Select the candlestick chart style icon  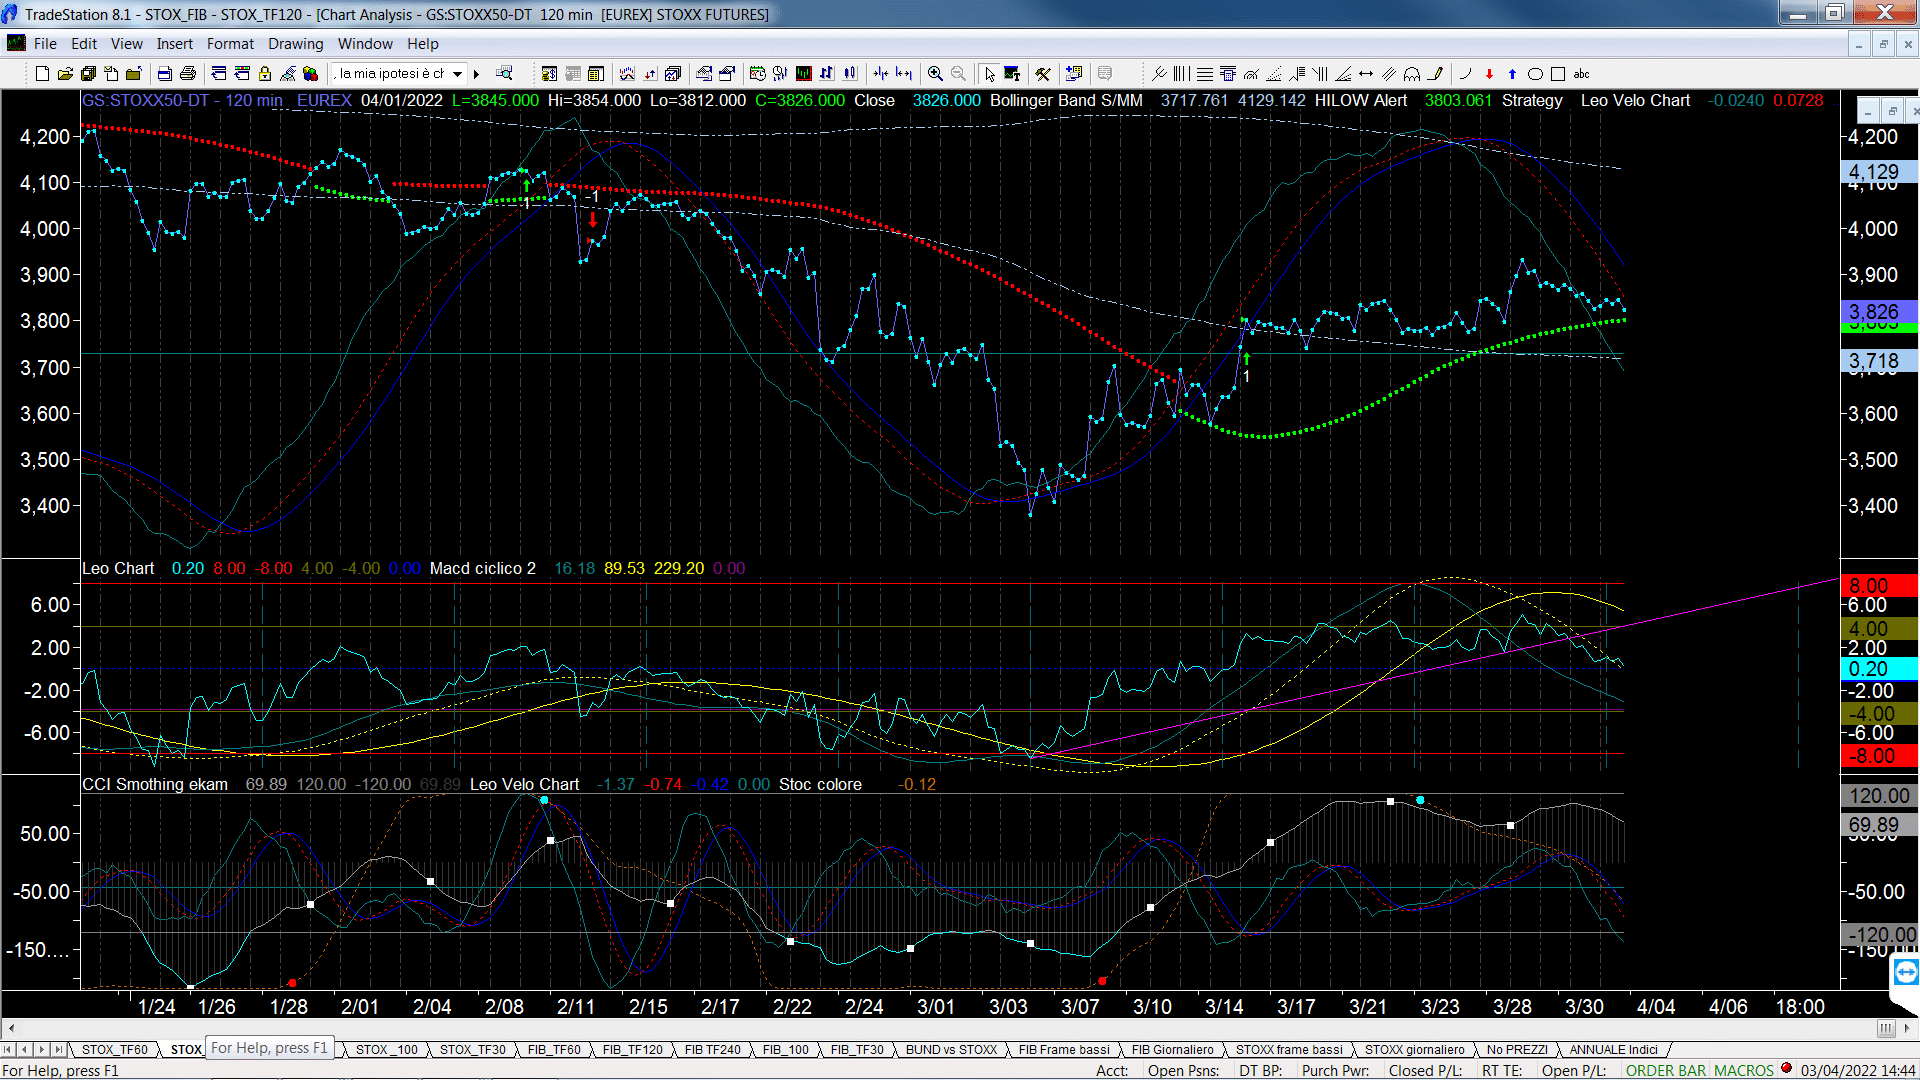[x=850, y=73]
